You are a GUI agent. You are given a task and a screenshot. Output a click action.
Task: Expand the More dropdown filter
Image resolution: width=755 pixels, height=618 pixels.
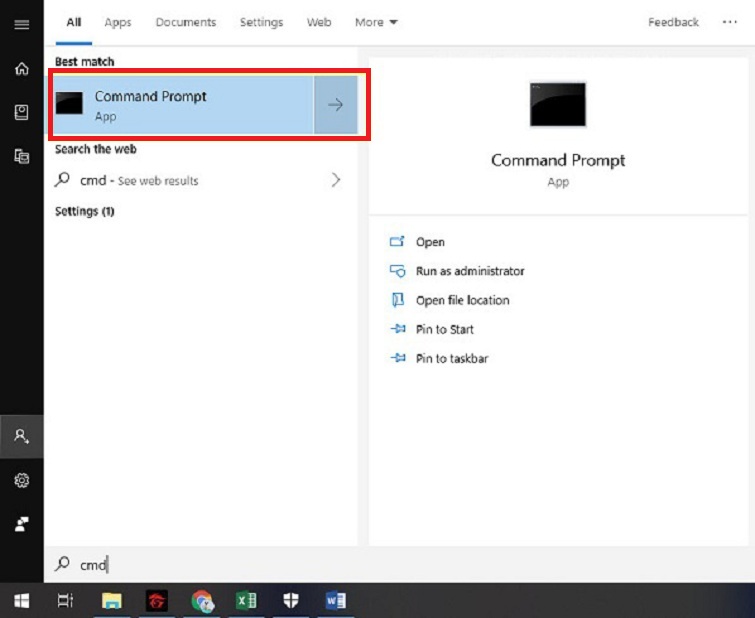[x=376, y=22]
